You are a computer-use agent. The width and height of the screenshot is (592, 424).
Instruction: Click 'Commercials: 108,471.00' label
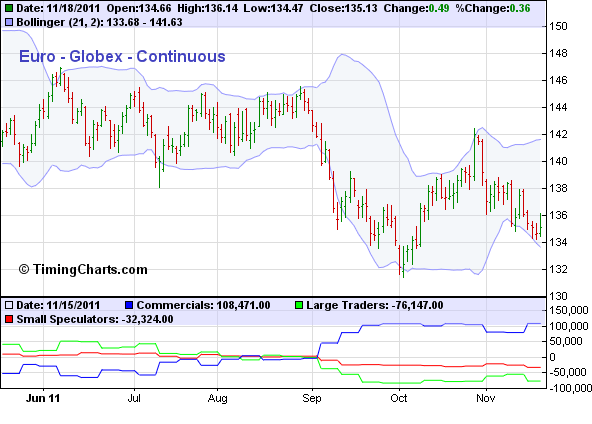click(x=204, y=305)
